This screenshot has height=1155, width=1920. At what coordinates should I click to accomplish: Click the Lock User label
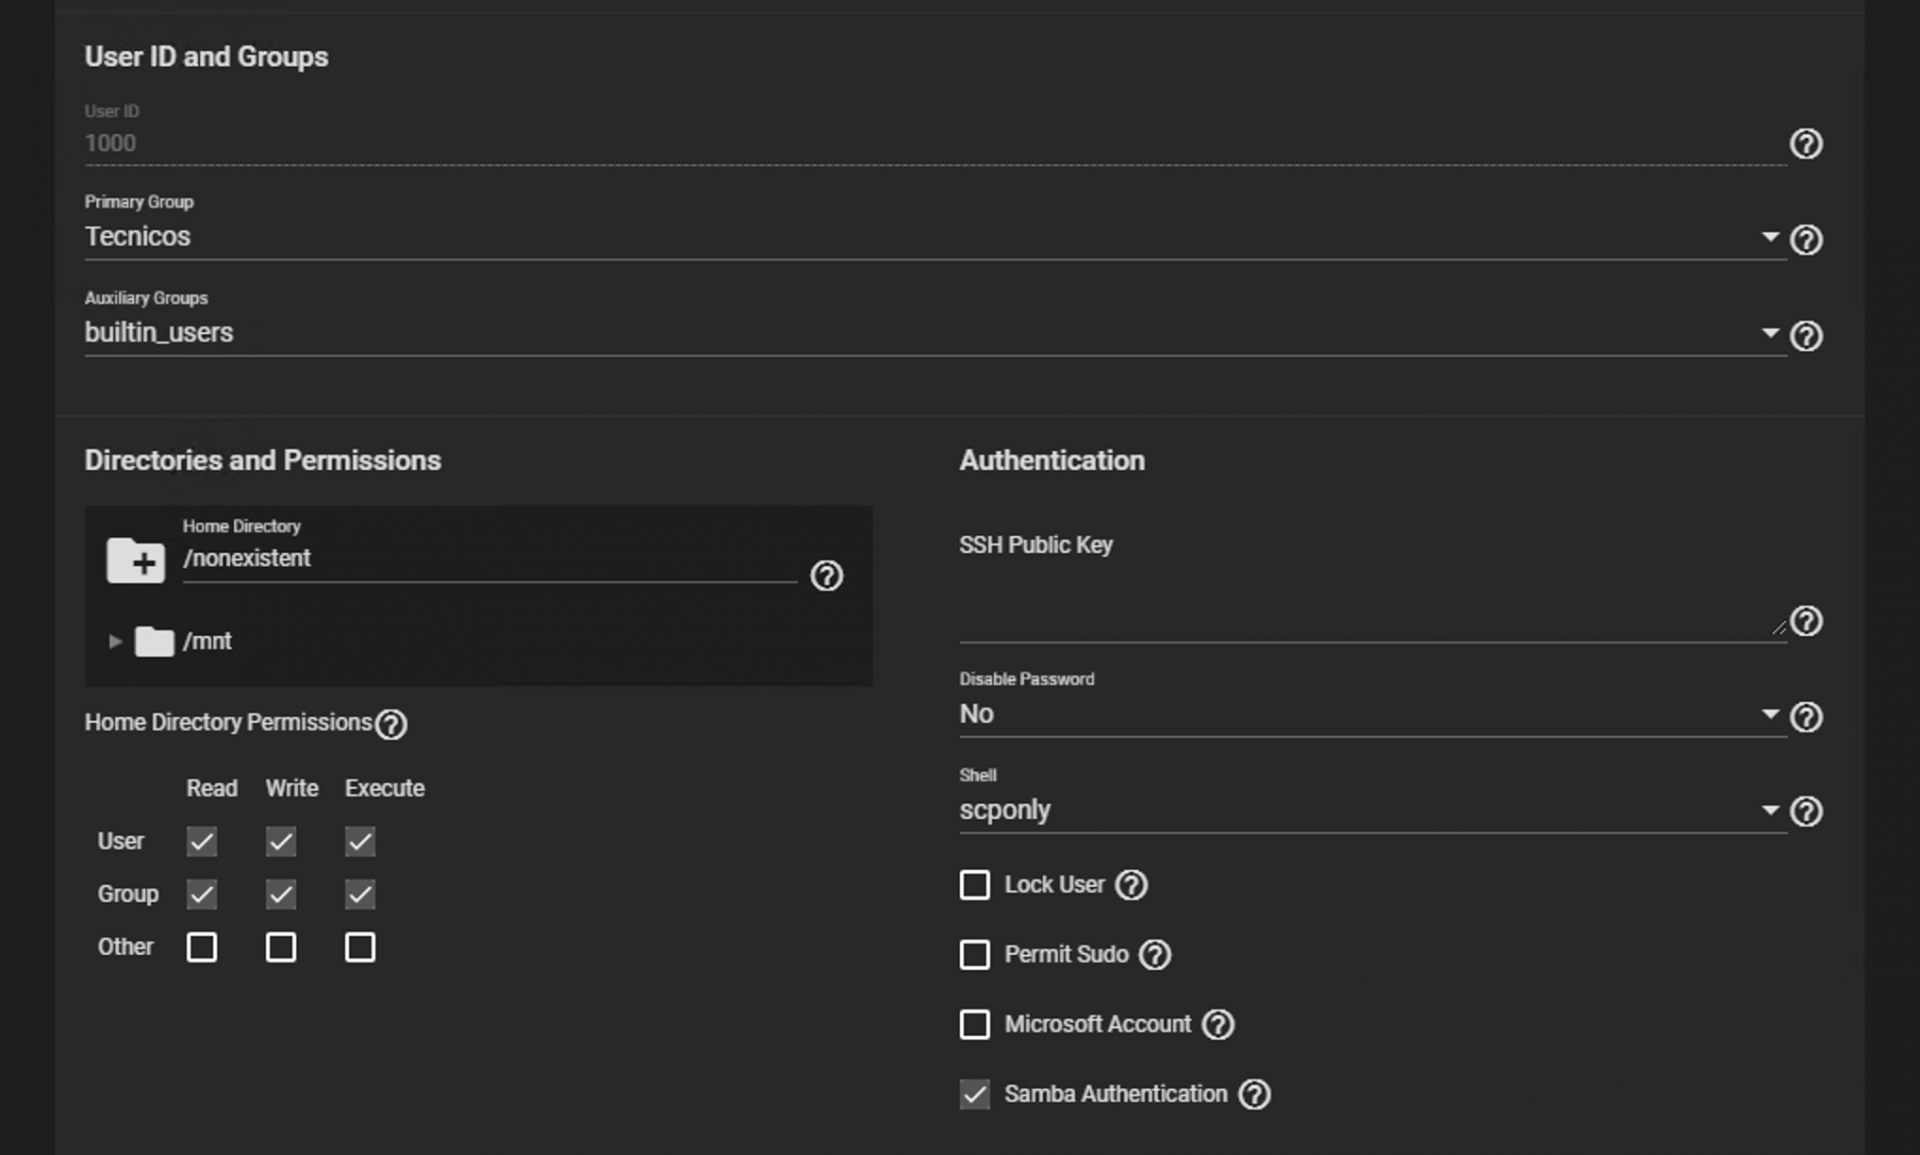pyautogui.click(x=1054, y=885)
